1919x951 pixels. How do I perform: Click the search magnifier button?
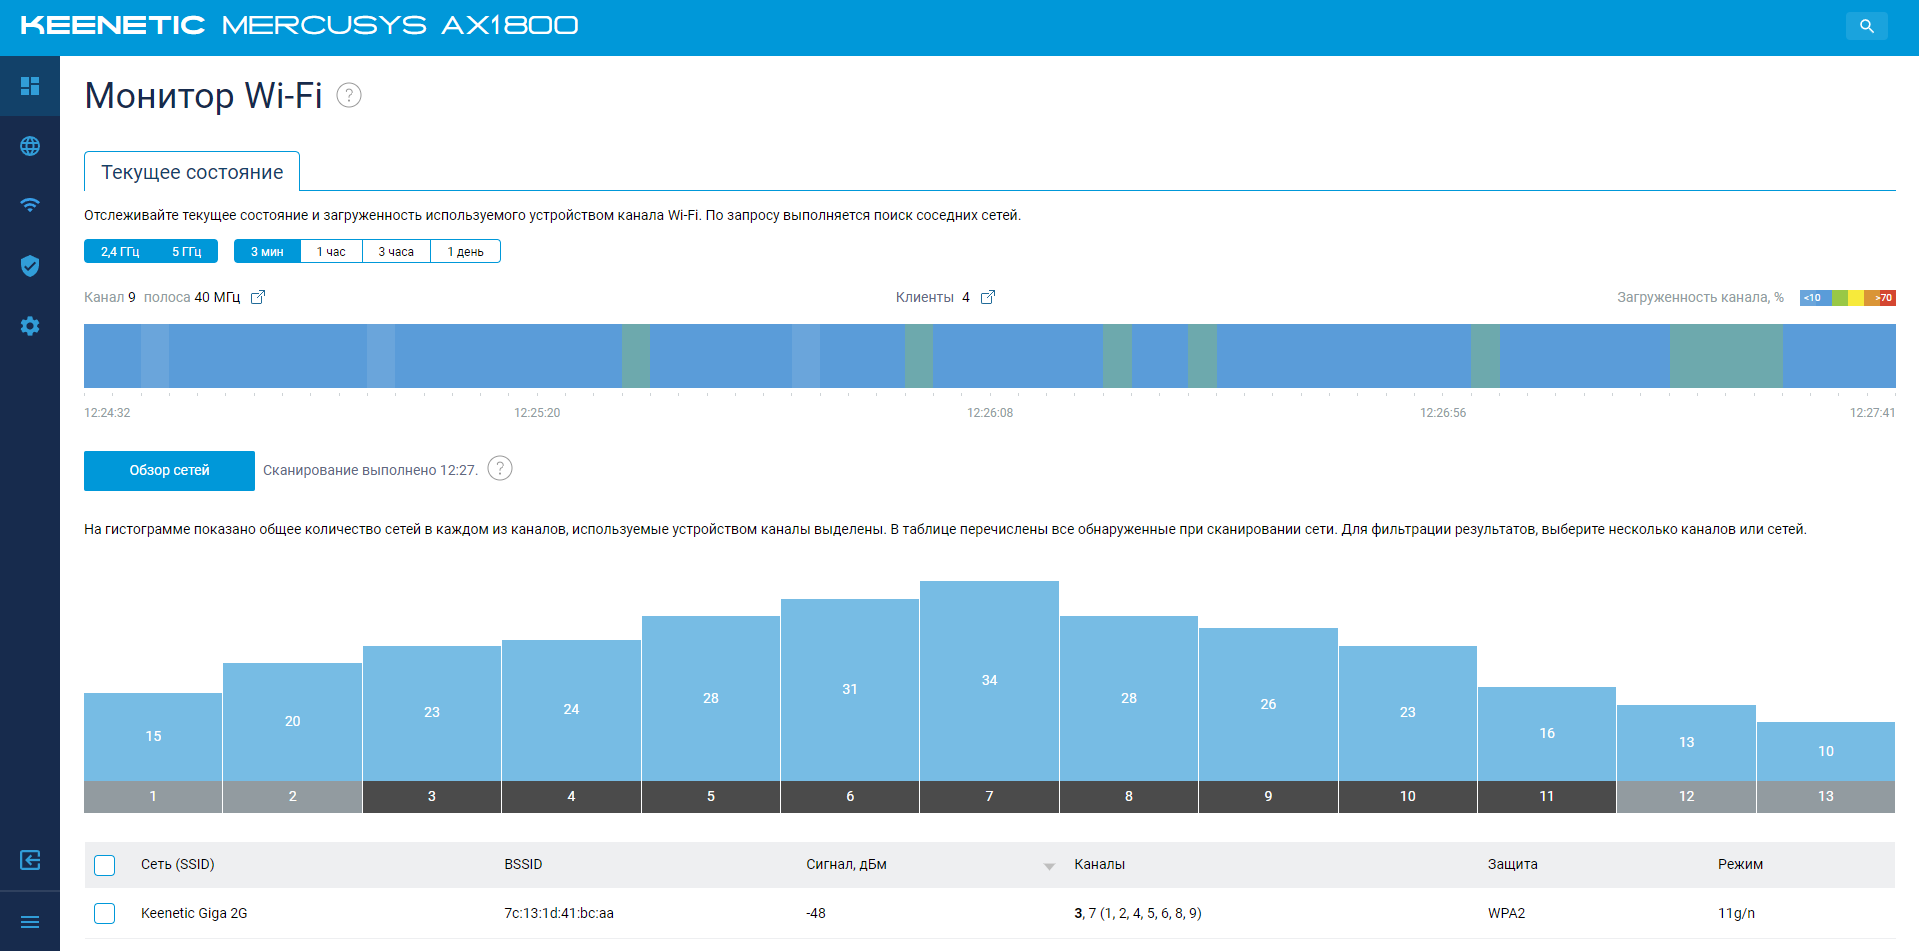[x=1866, y=26]
